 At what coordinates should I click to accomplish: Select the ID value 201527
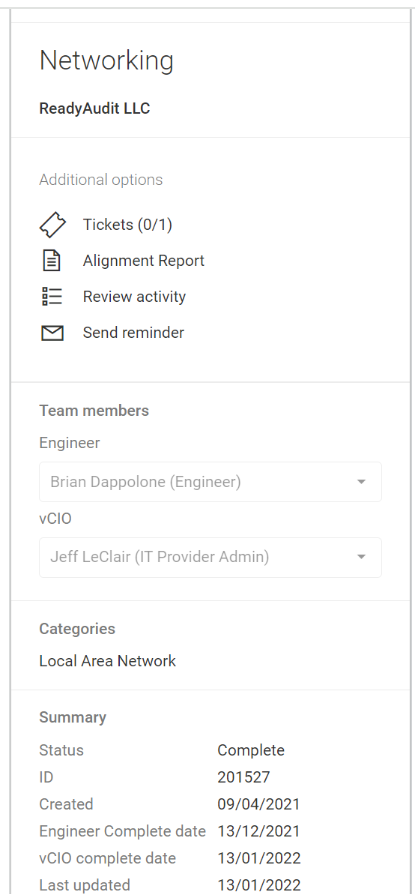tap(243, 777)
